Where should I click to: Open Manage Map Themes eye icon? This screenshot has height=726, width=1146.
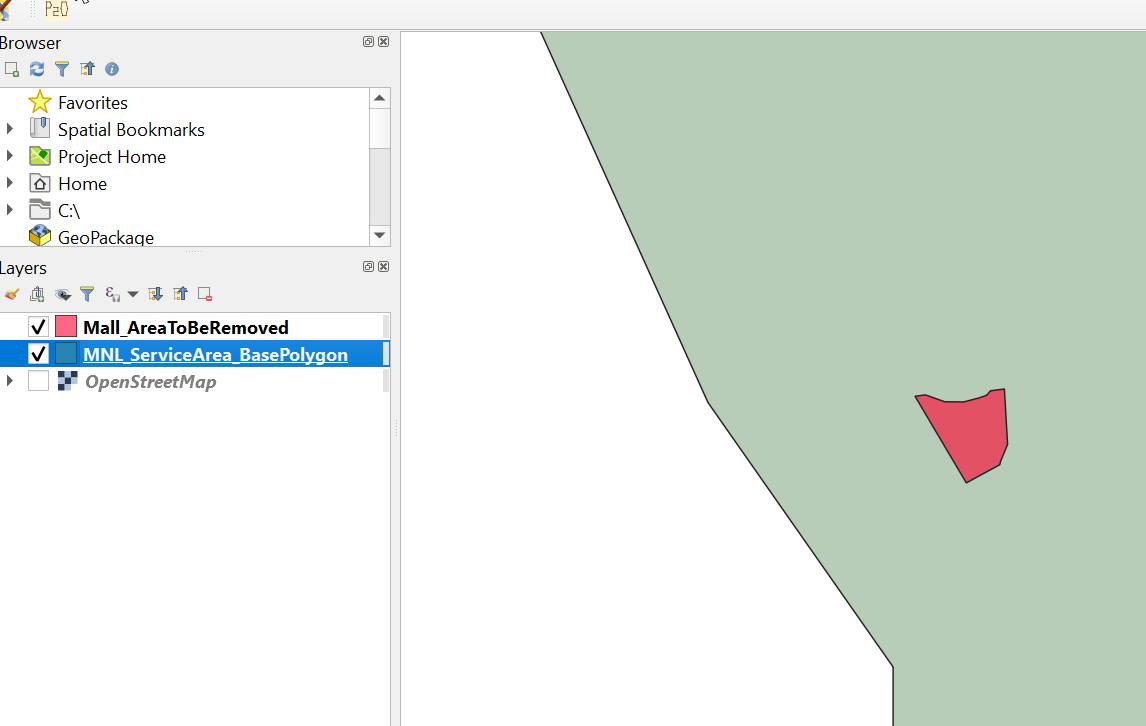click(63, 295)
